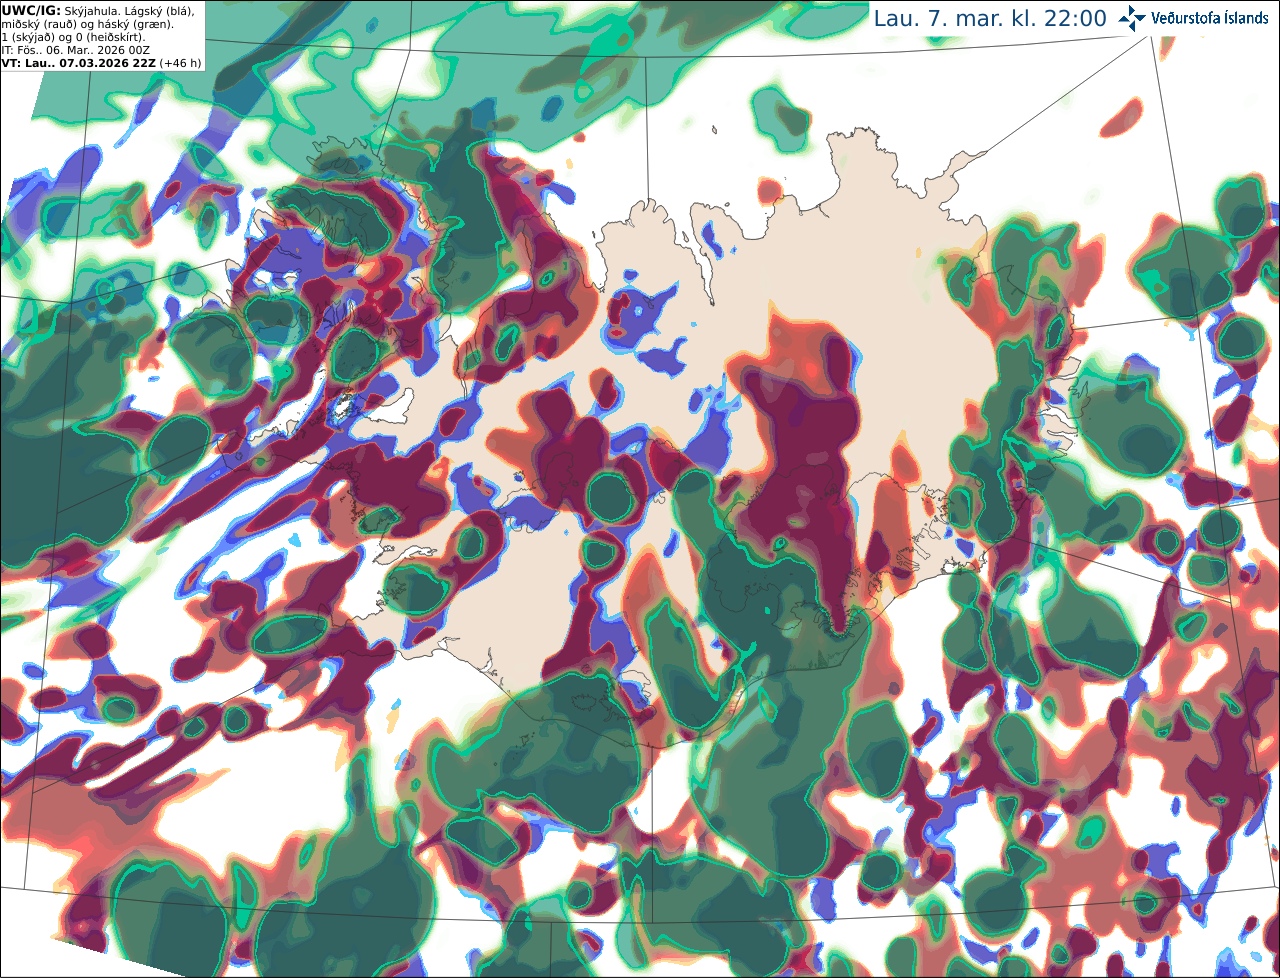
Task: Click the legend line '1 (skýjað) og 0 (heiðskírt).'
Action: (73, 36)
